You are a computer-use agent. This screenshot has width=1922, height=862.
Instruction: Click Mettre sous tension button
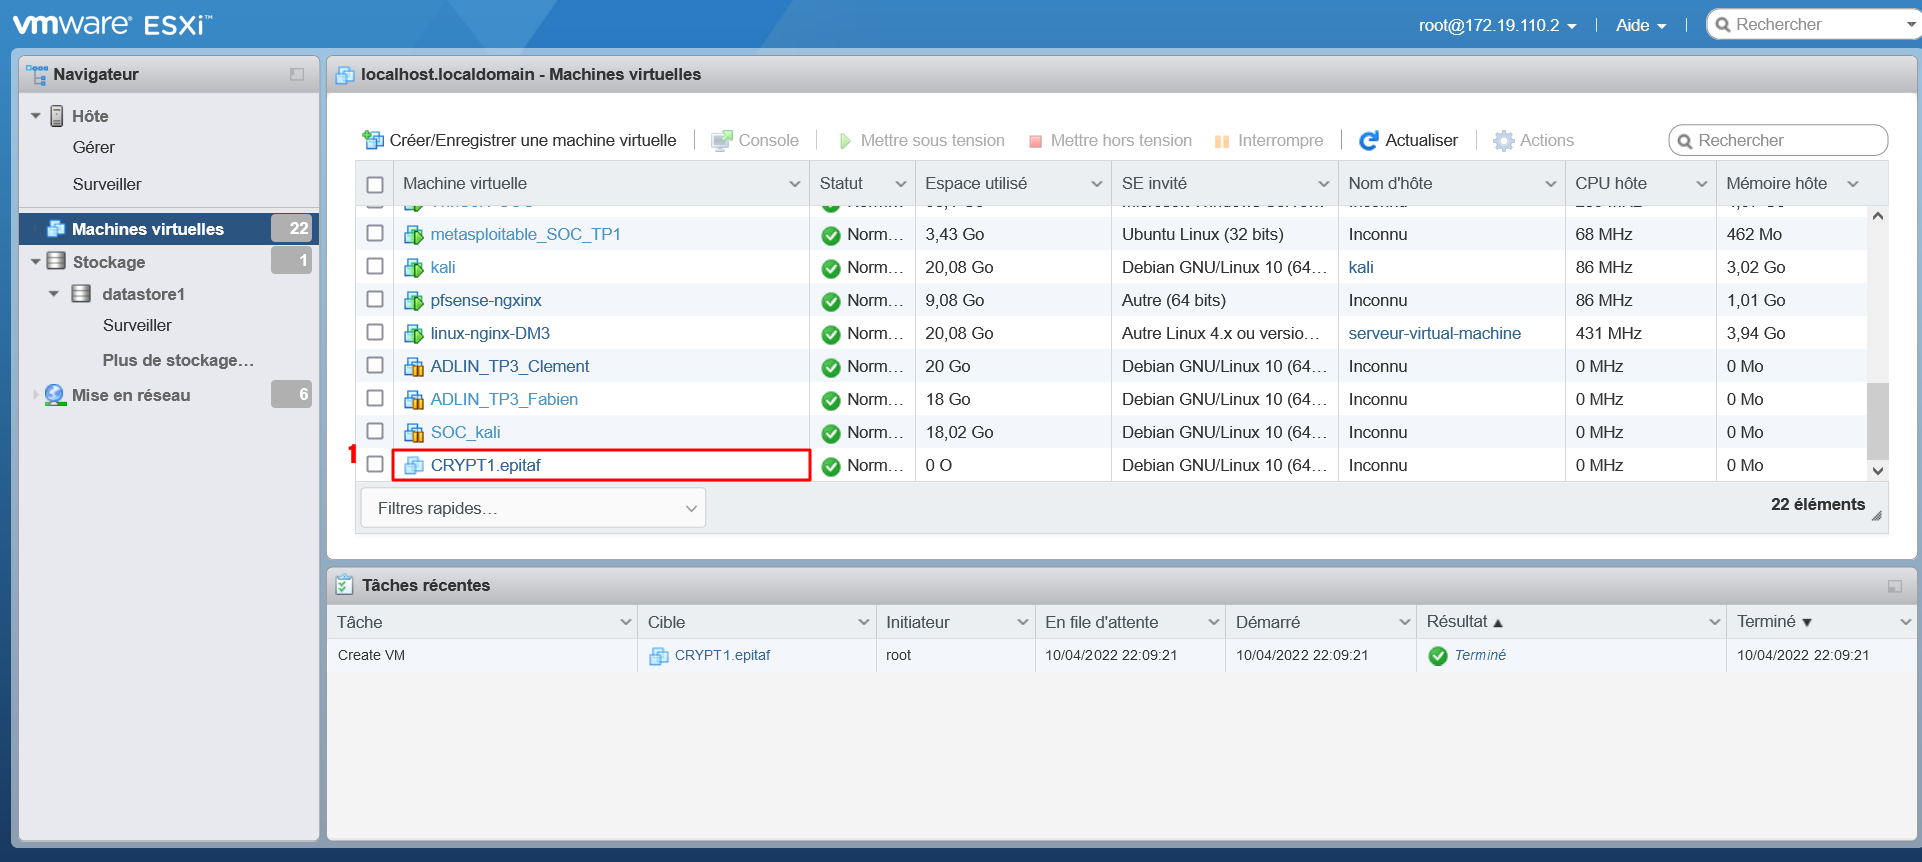click(x=921, y=141)
